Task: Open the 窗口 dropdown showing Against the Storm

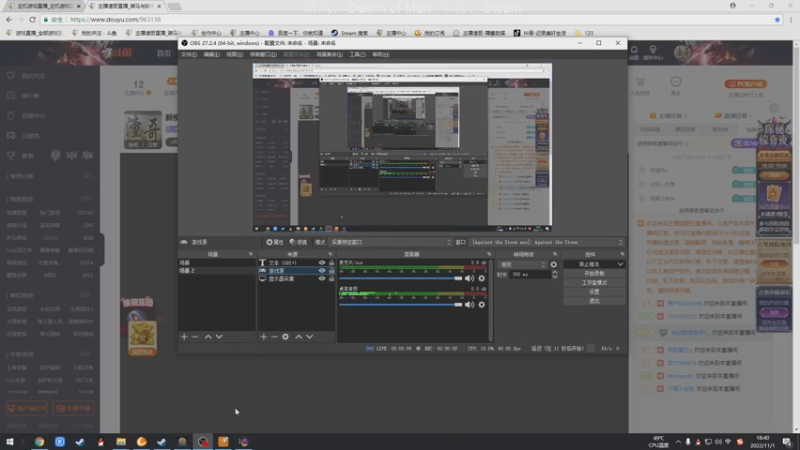Action: click(547, 242)
